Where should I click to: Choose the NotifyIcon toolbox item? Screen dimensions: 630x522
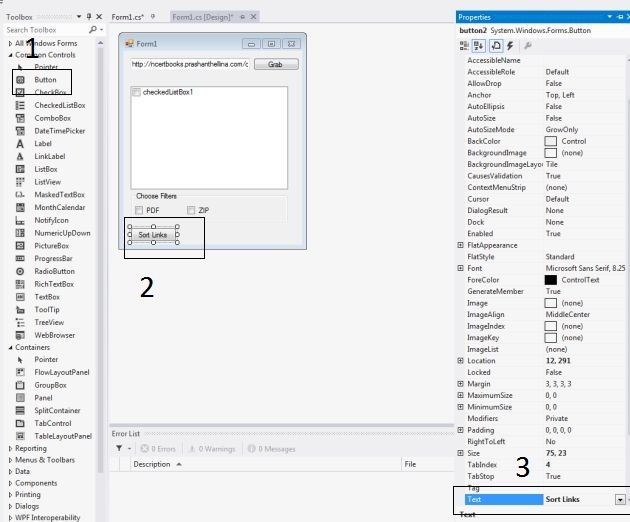(51, 220)
